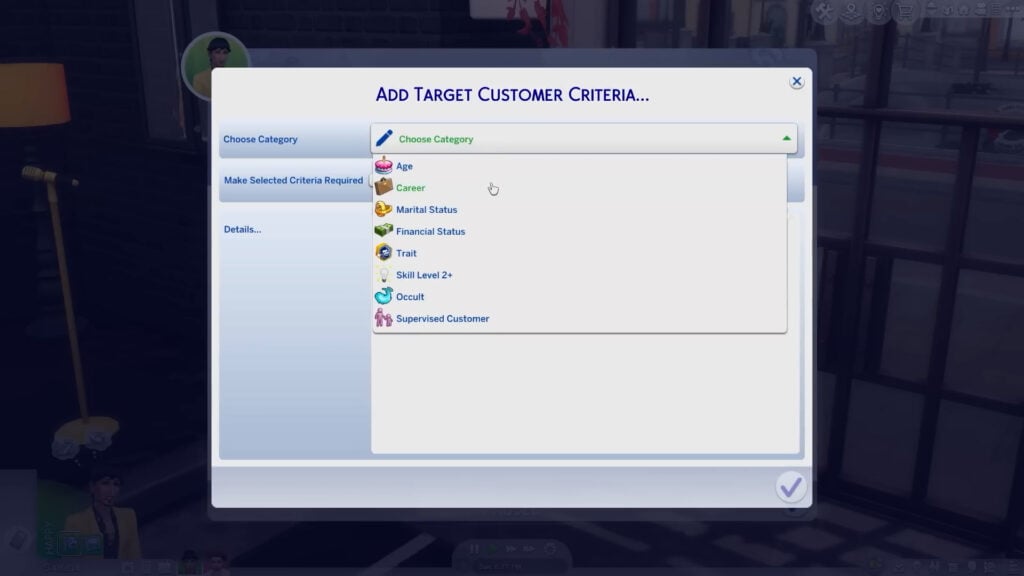Pick Marital Status from the list

(426, 210)
